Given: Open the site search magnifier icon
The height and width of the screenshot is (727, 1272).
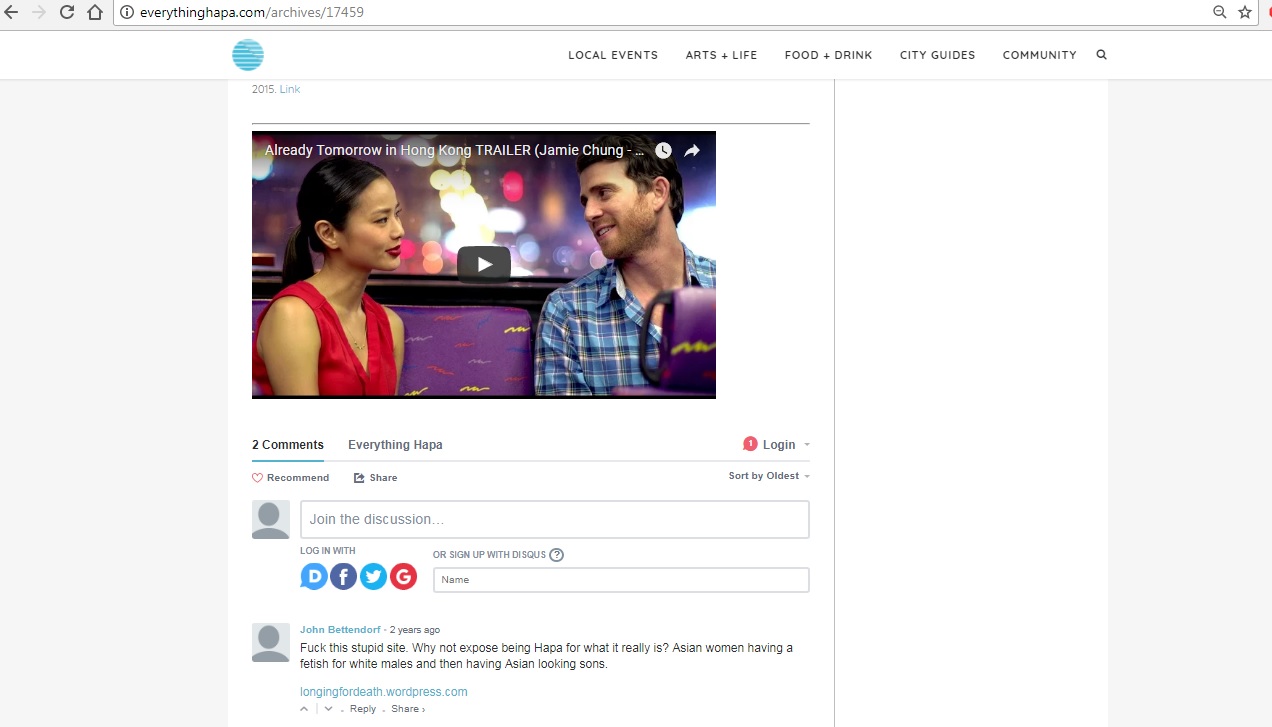Looking at the screenshot, I should click(1101, 55).
